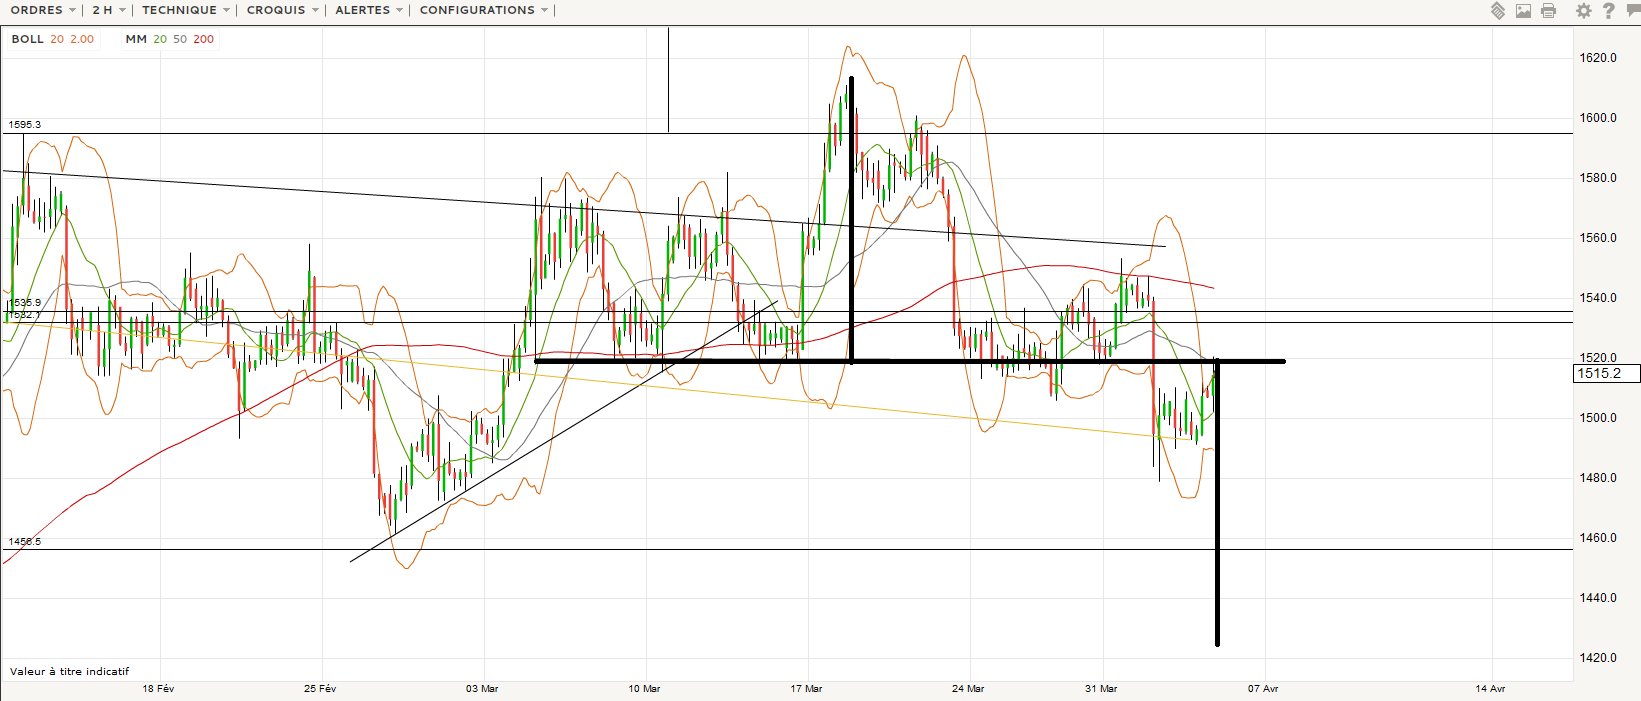Select the MM moving average label

coord(136,39)
